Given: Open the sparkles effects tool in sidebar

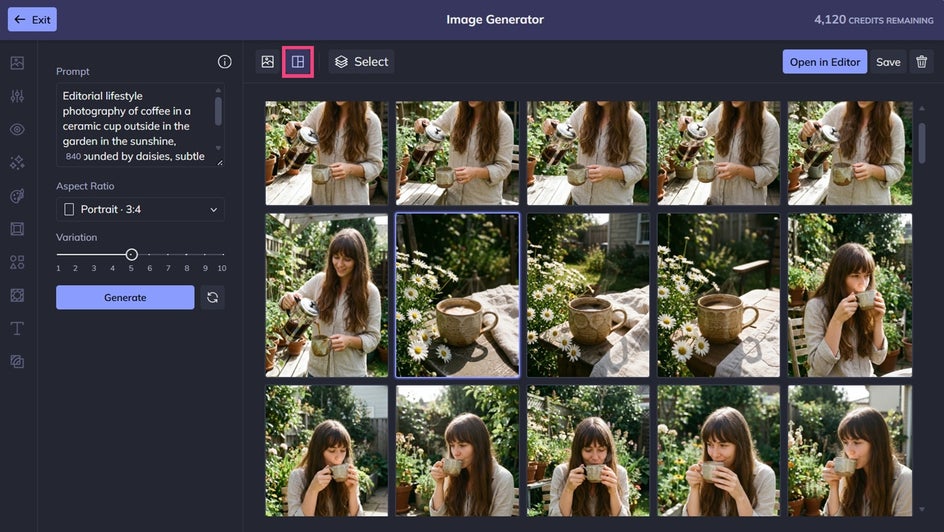Looking at the screenshot, I should coord(17,162).
